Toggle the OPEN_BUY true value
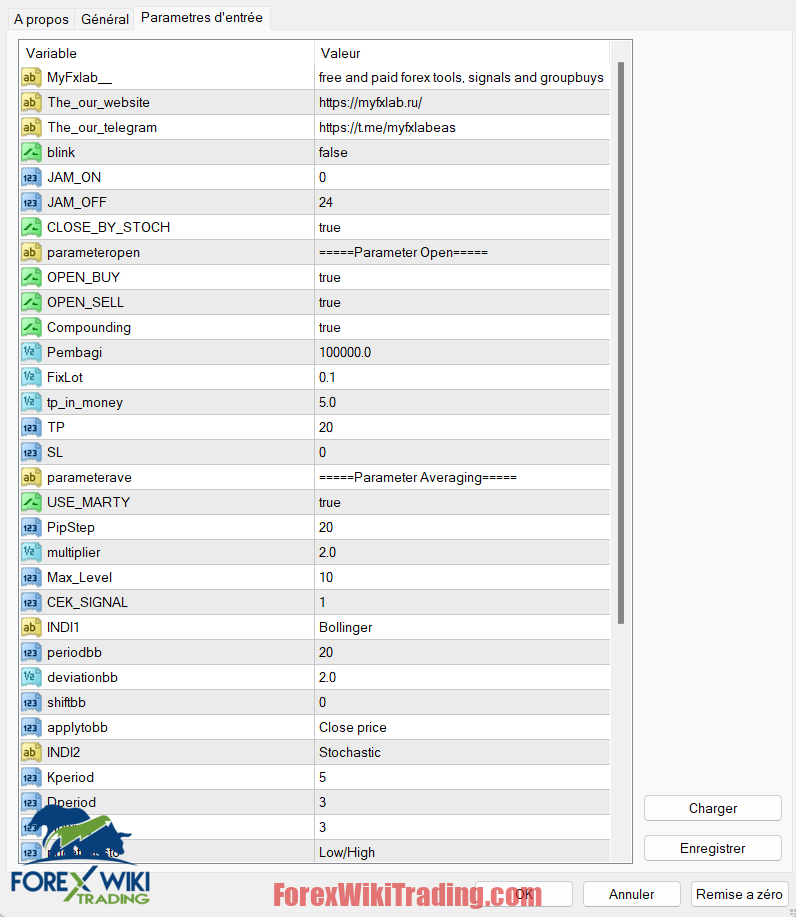This screenshot has height=917, width=796. (460, 277)
